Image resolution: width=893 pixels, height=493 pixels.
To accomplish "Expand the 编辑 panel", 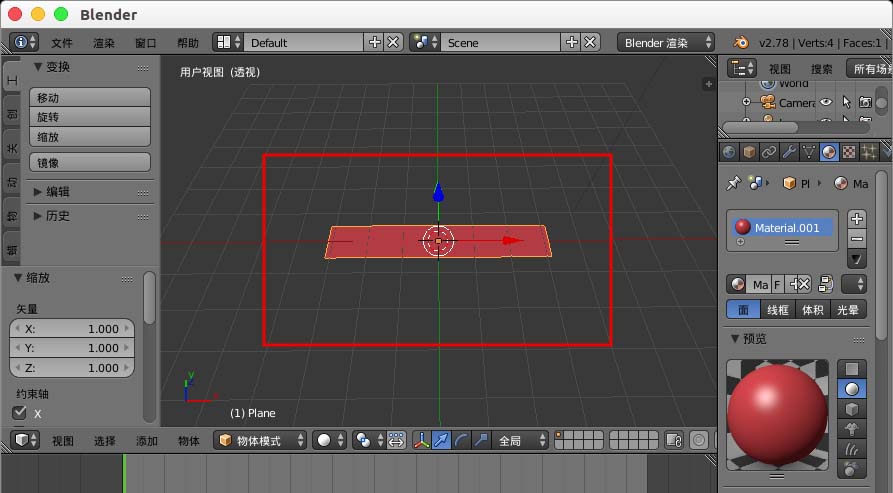I will tap(38, 192).
